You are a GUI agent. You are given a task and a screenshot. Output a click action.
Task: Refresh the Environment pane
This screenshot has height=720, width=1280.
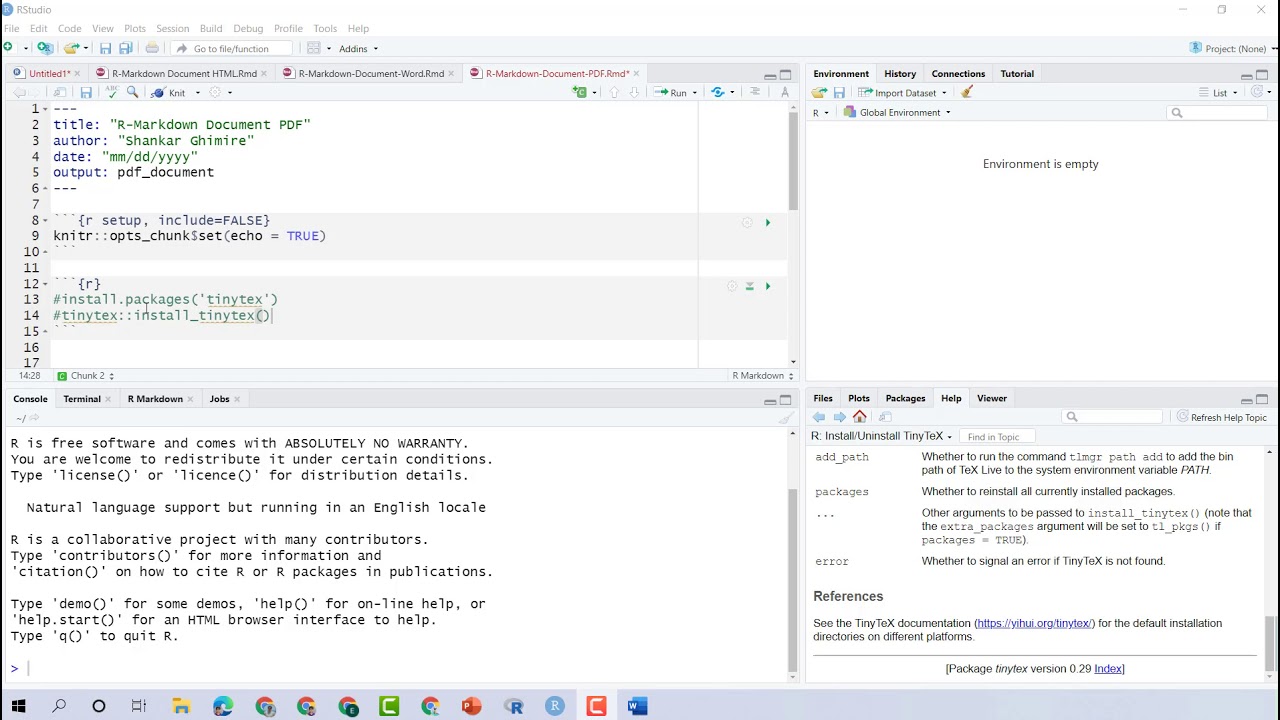(1257, 92)
